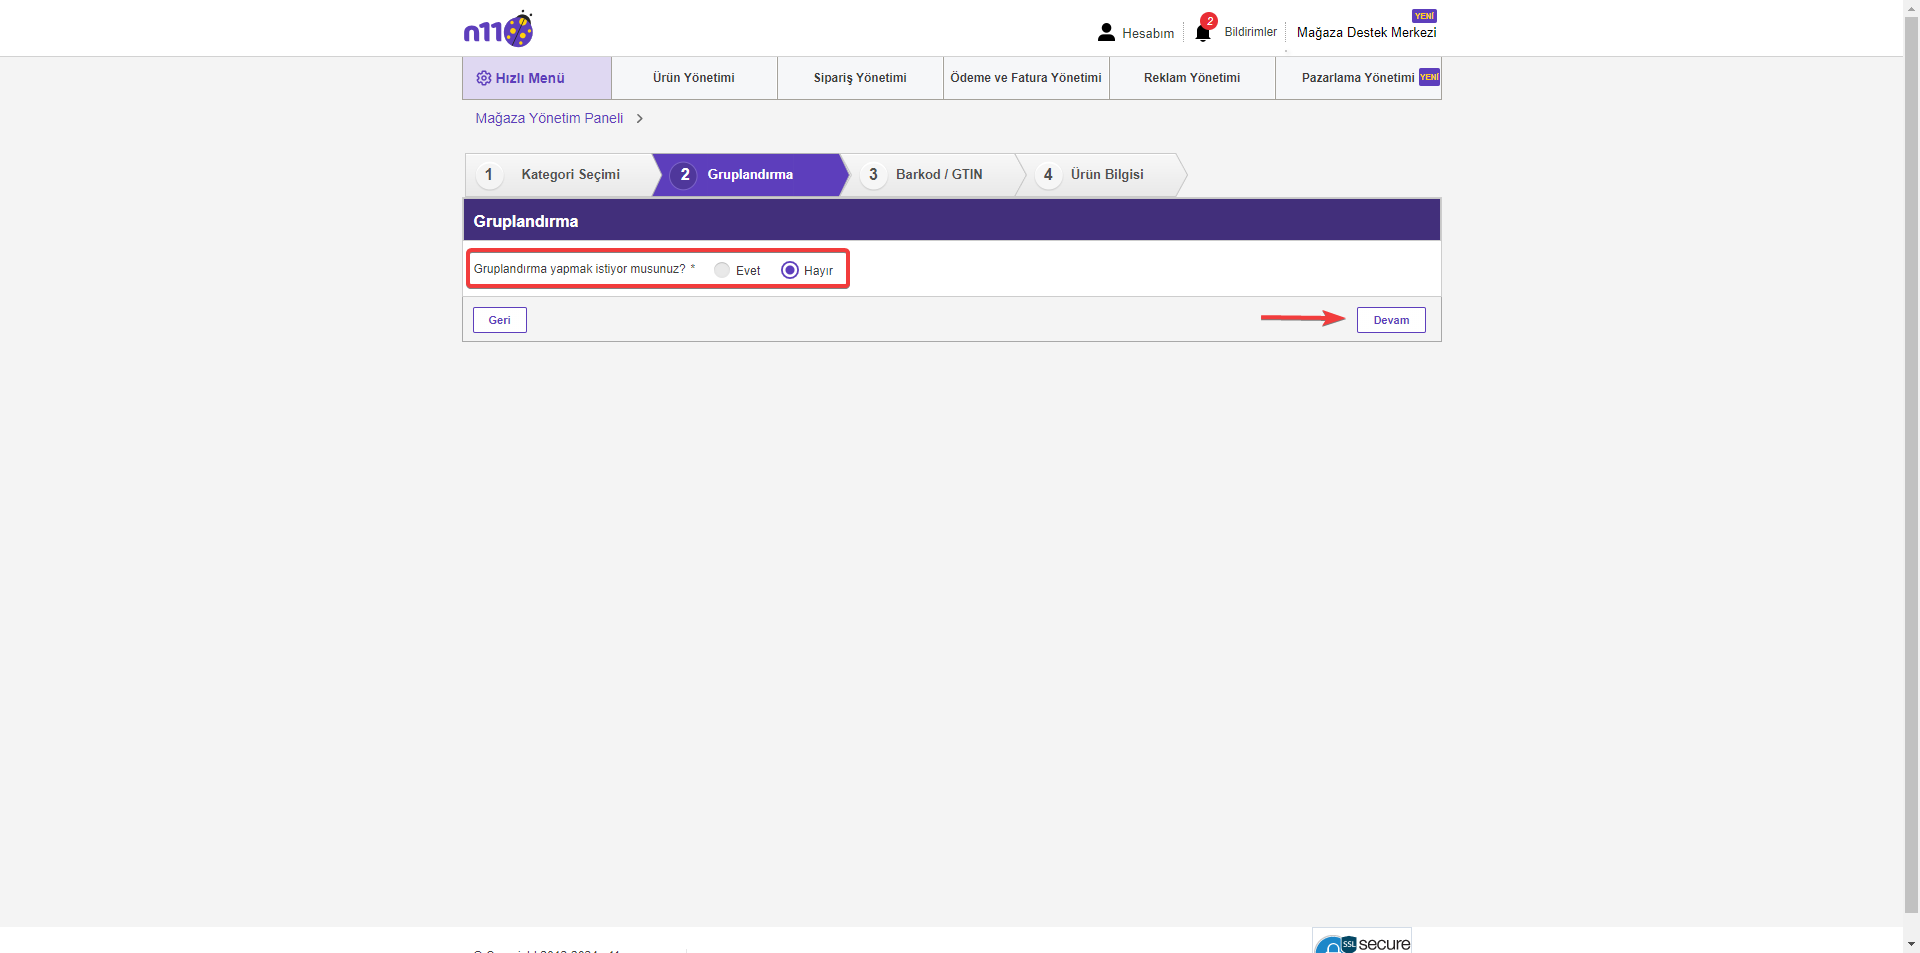Viewport: 1920px width, 953px height.
Task: Select the Evet radio button
Action: pyautogui.click(x=722, y=270)
